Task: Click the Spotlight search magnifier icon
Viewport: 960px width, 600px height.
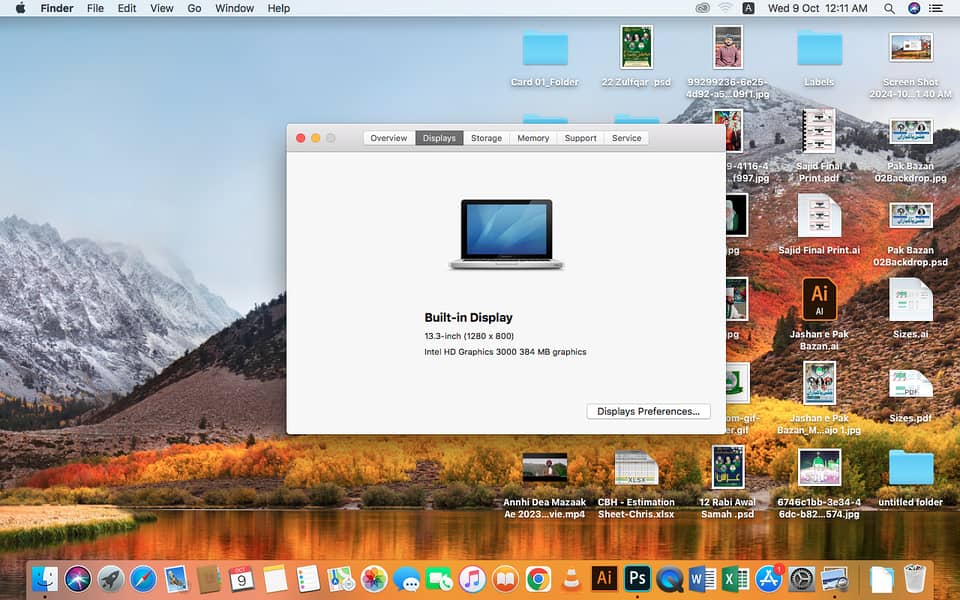Action: tap(889, 8)
